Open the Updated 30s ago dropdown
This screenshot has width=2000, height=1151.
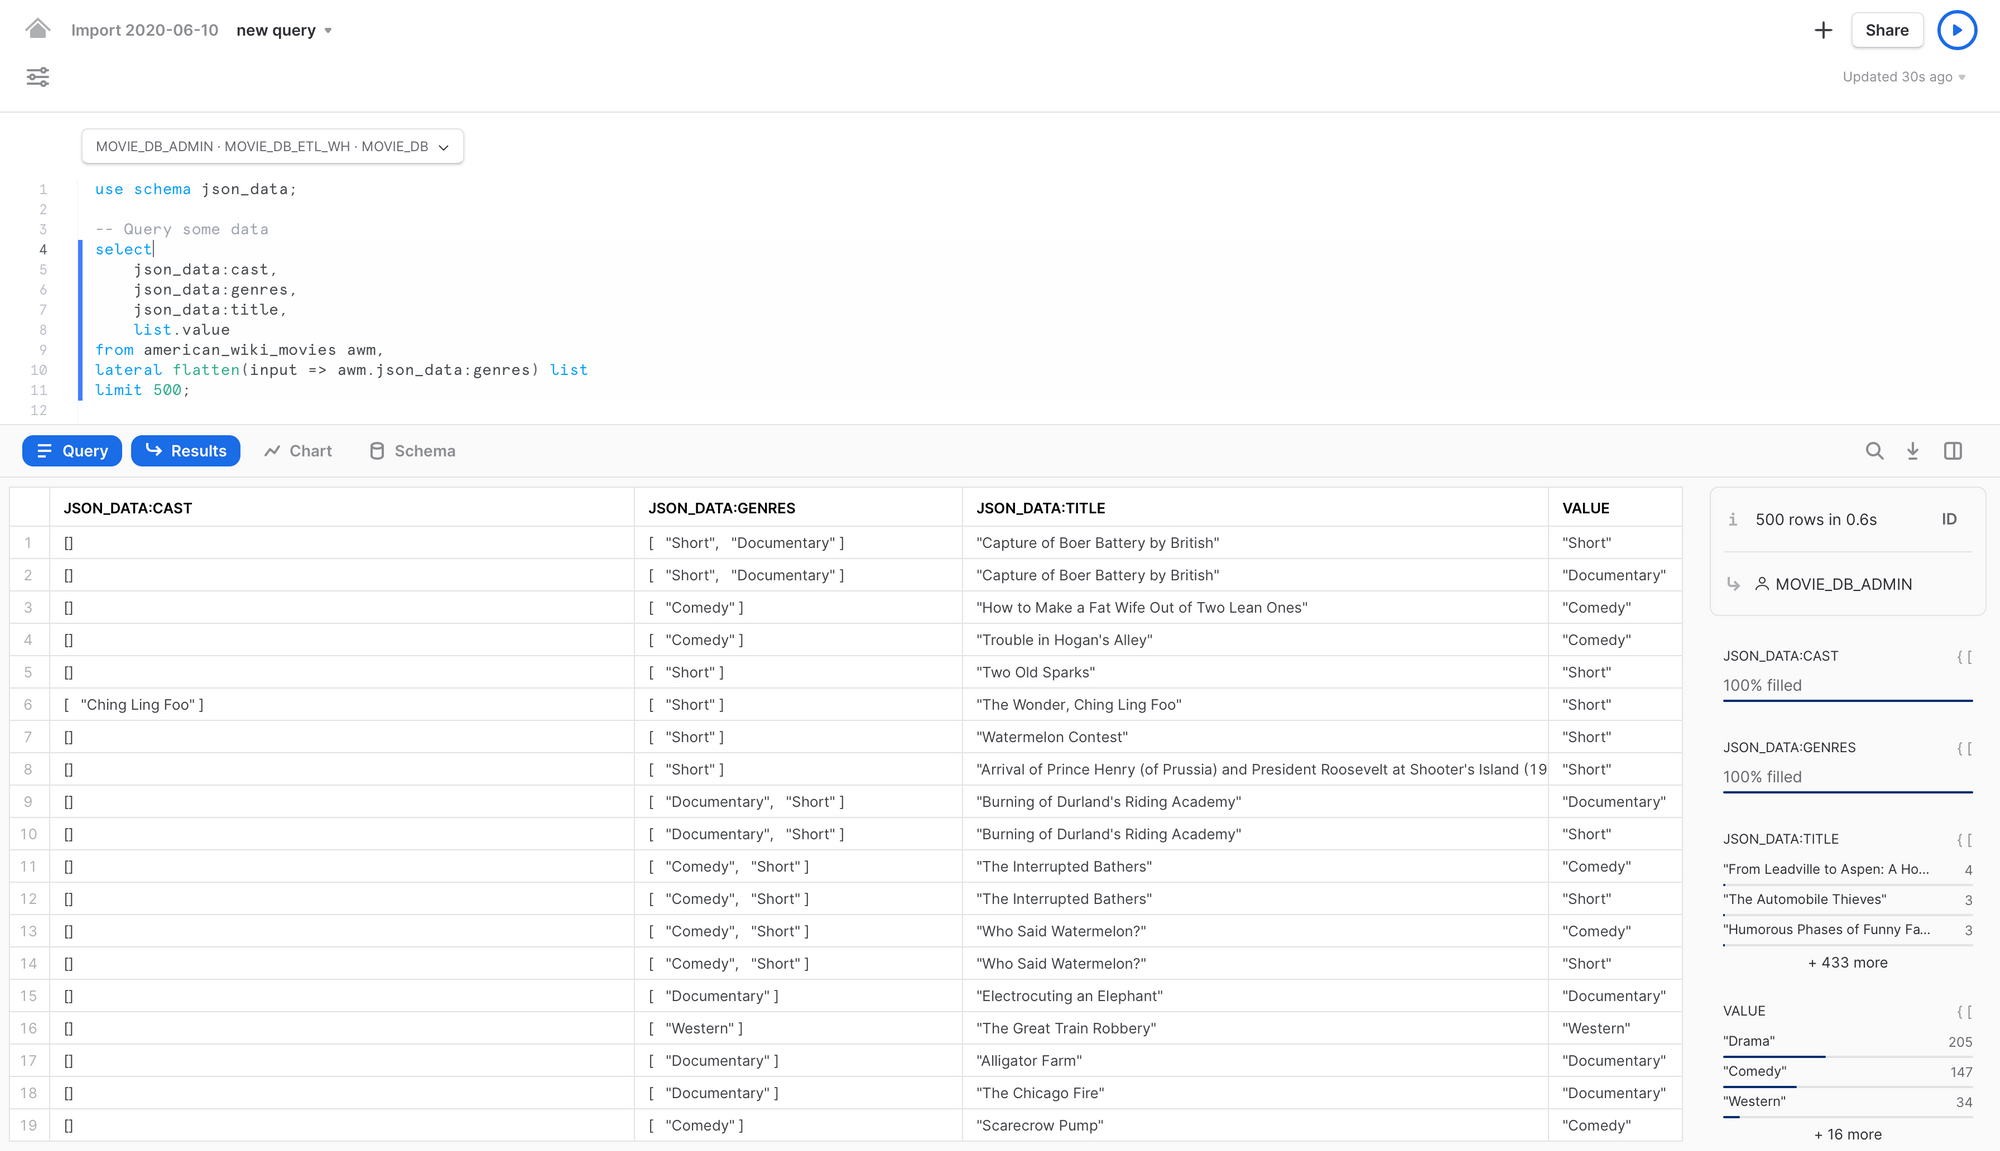(1904, 77)
